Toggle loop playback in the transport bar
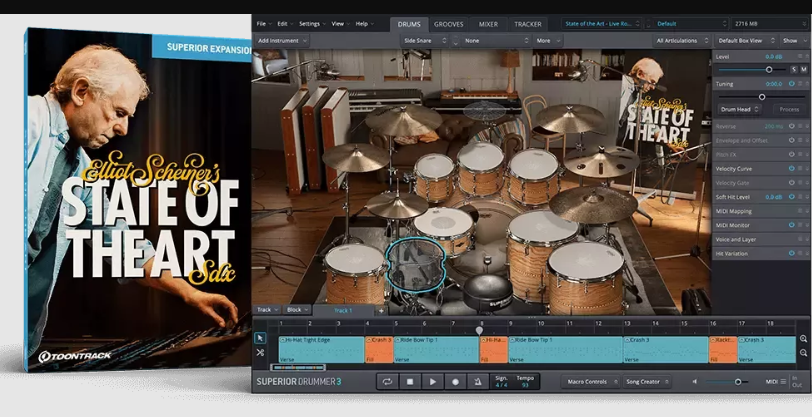Viewport: 812px width, 417px height. point(387,382)
